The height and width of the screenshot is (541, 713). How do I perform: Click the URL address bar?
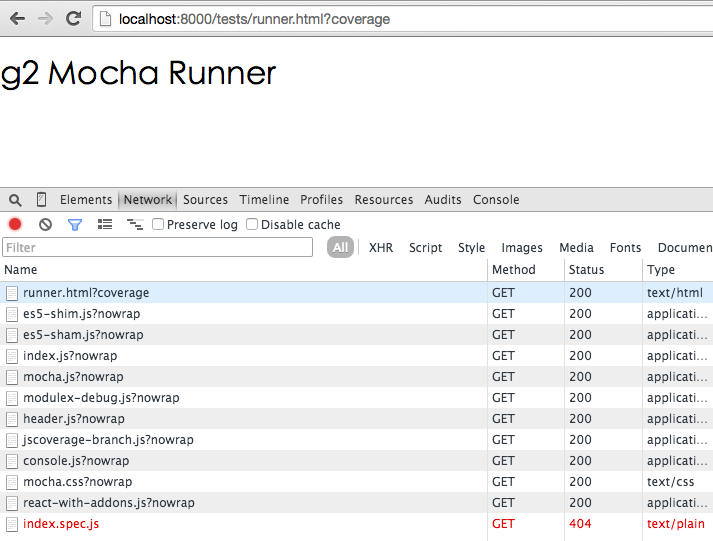pyautogui.click(x=403, y=19)
